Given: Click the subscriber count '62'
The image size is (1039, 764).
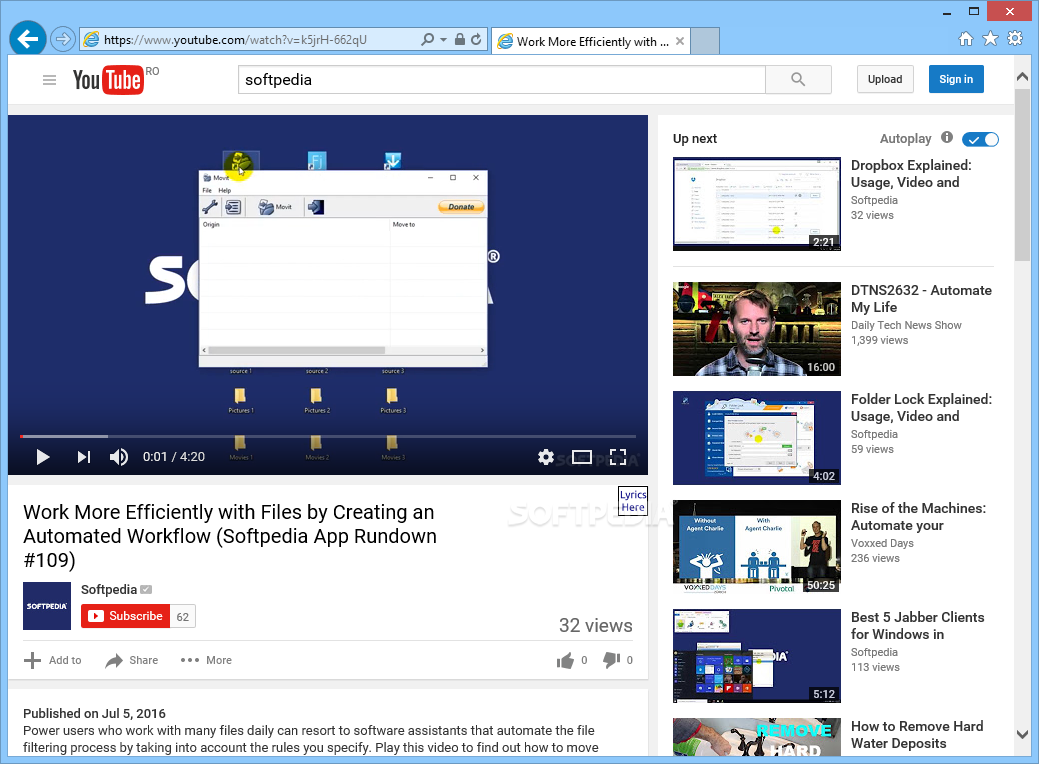Looking at the screenshot, I should [x=183, y=616].
